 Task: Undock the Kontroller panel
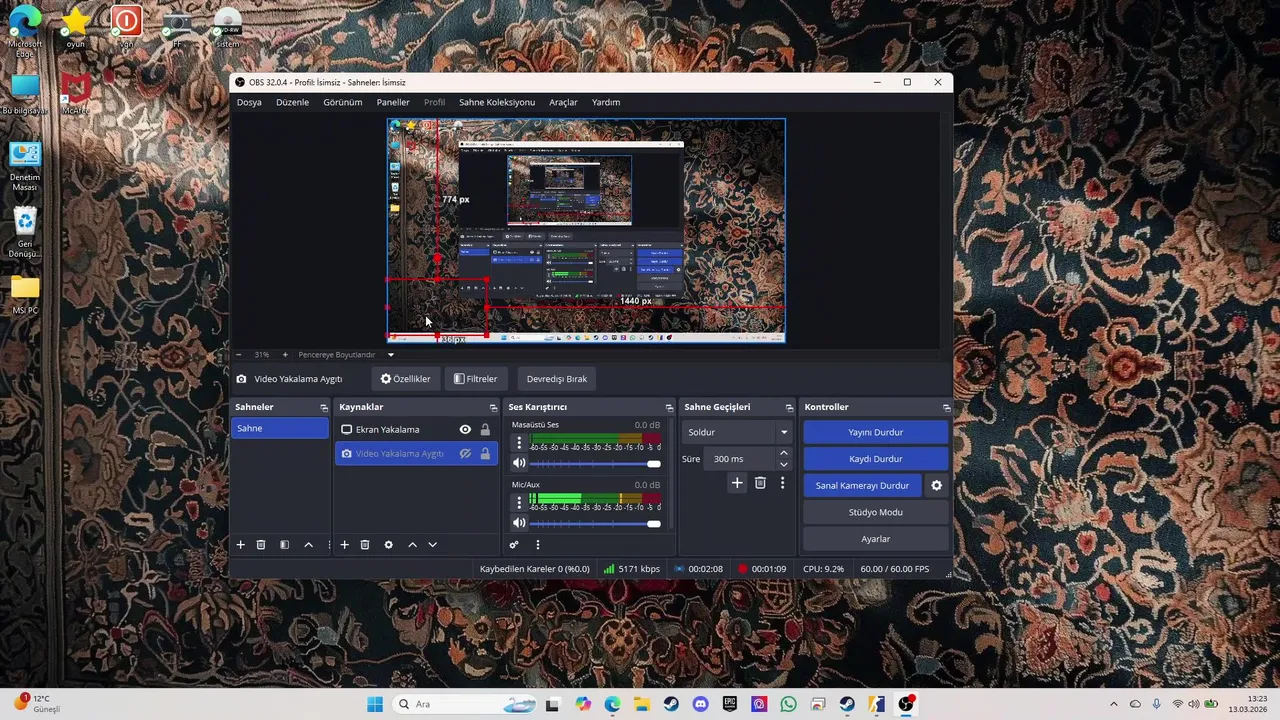click(x=946, y=408)
